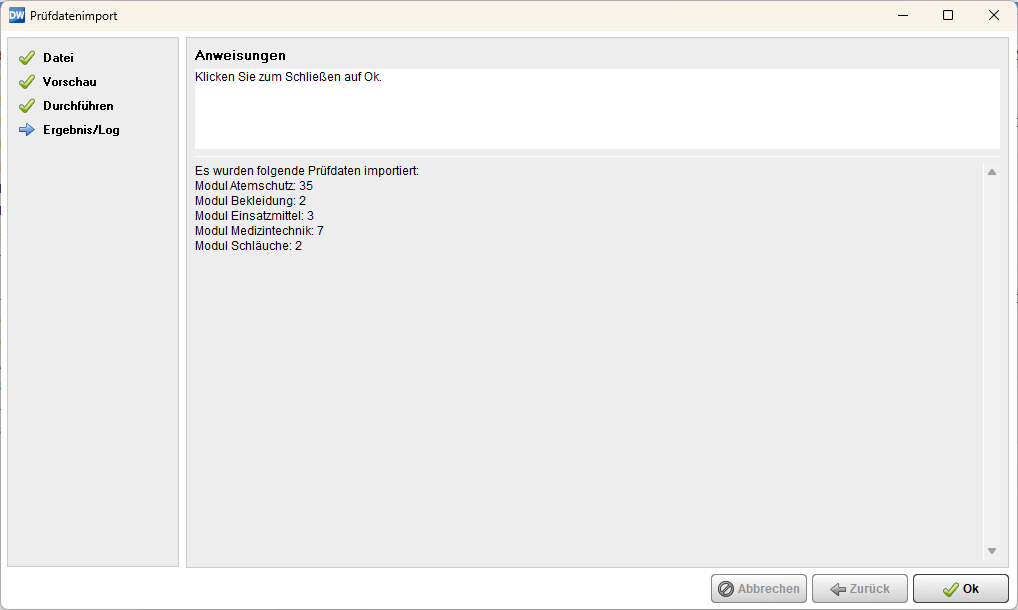Click the green checkmark beside Vorschau
The width and height of the screenshot is (1018, 610).
[27, 82]
